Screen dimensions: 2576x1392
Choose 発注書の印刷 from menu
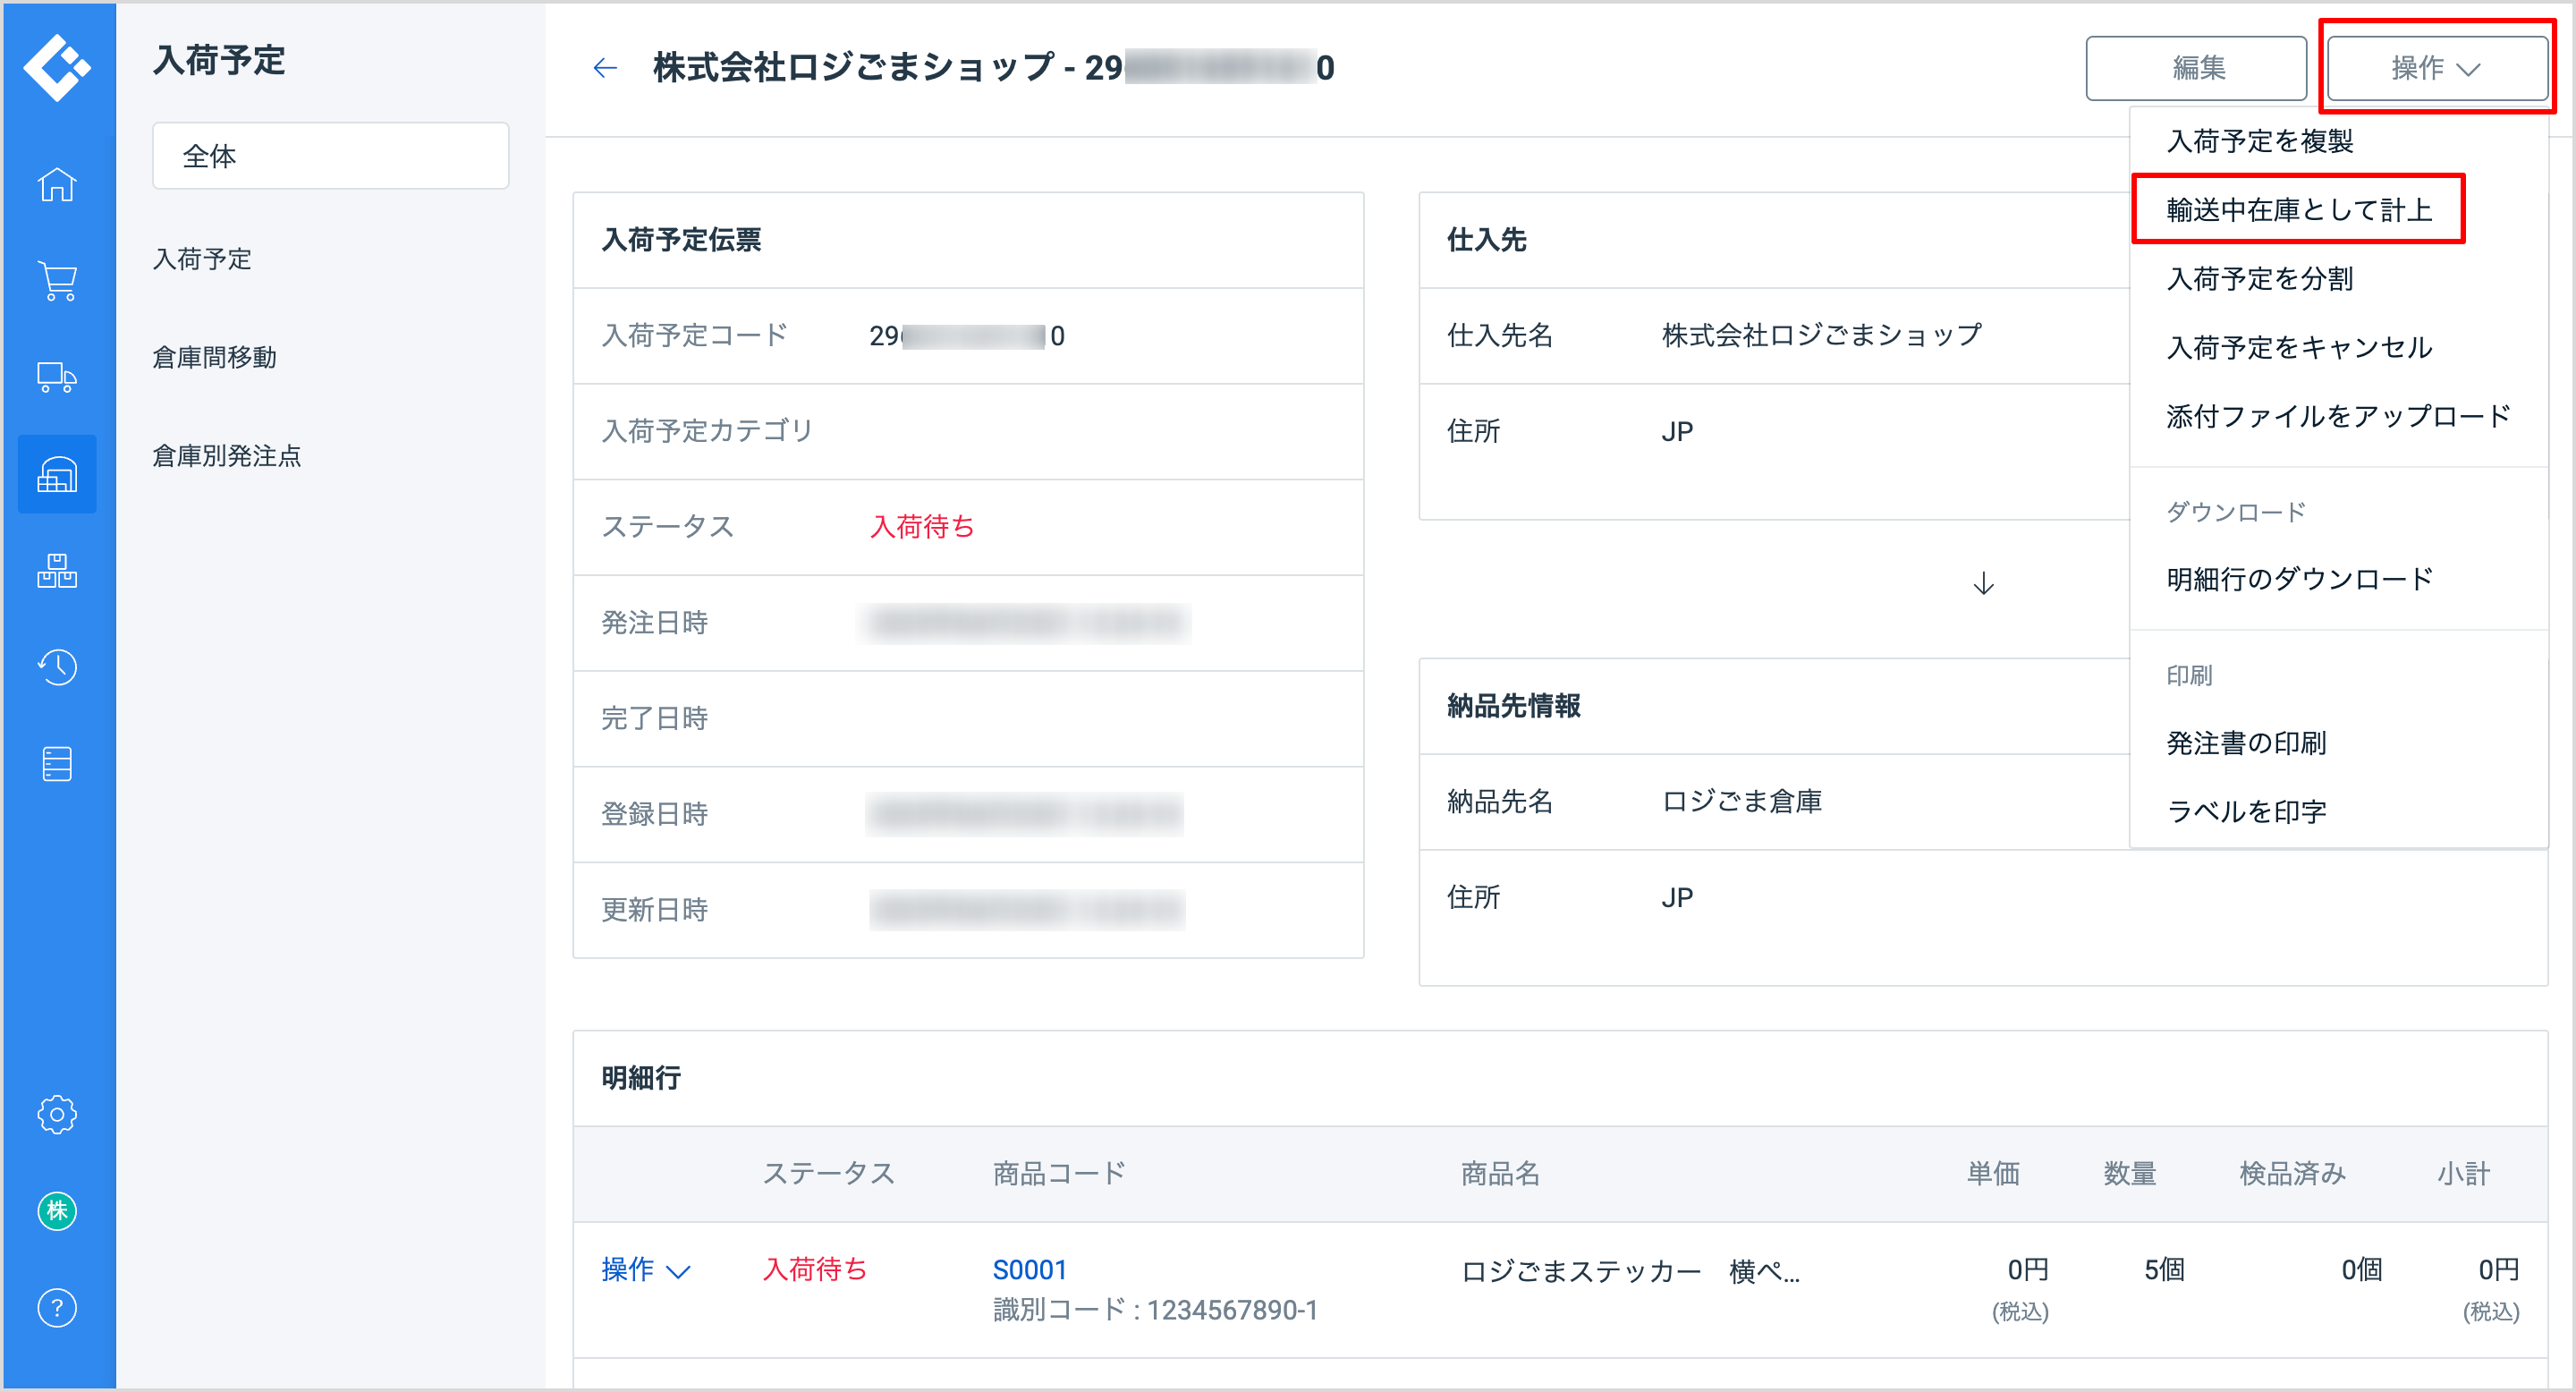tap(2246, 743)
